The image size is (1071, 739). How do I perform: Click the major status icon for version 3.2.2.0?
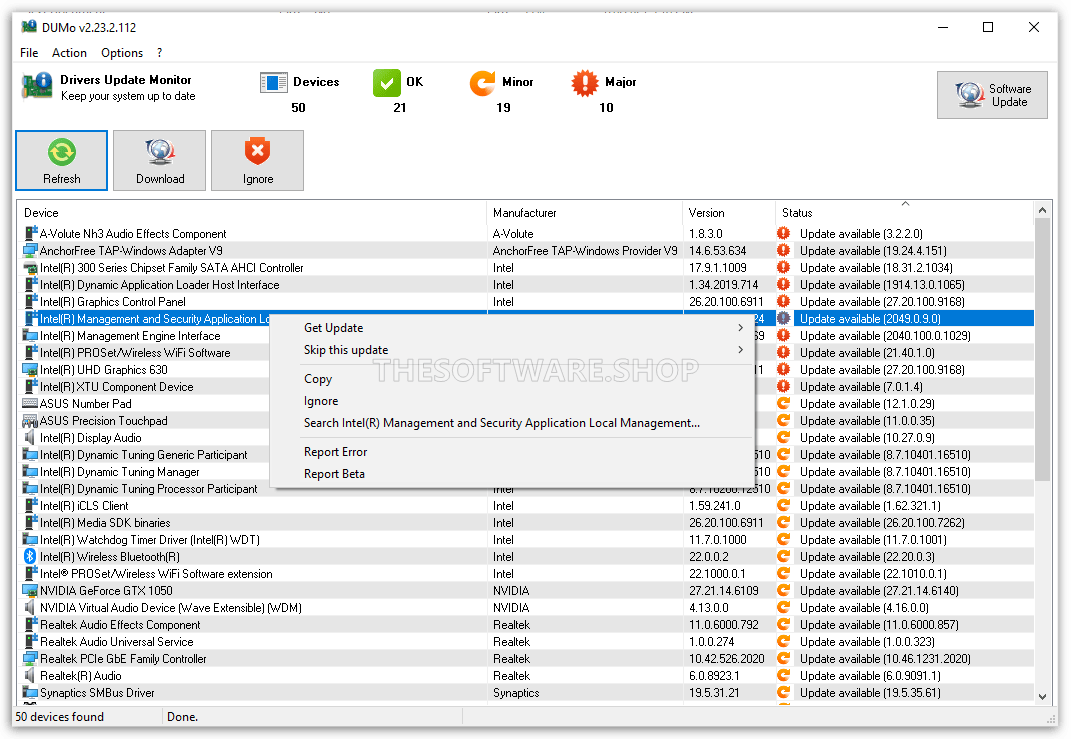click(x=783, y=233)
